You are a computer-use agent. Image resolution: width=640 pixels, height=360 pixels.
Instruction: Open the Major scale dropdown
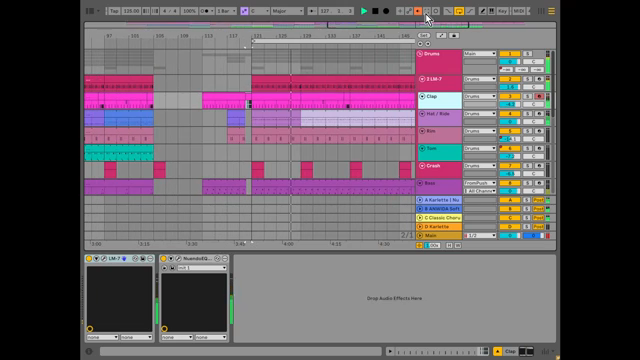[x=287, y=11]
